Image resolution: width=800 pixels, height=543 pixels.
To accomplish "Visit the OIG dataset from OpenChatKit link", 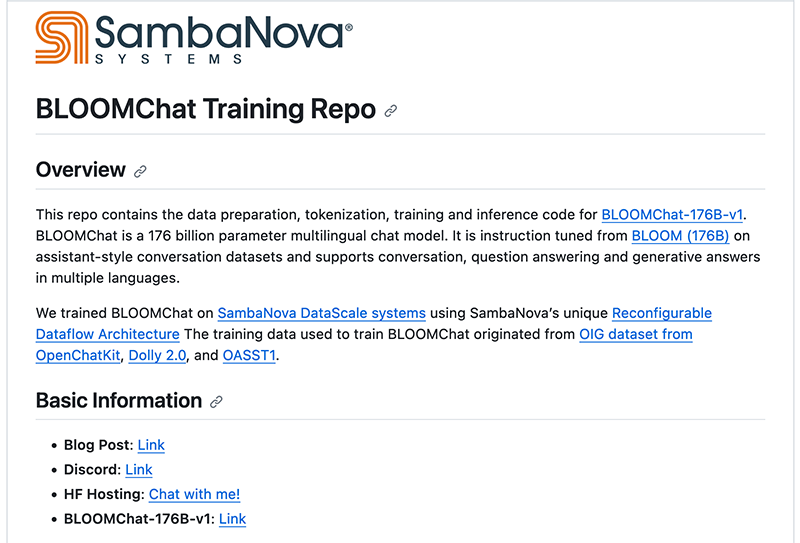I will (x=635, y=334).
